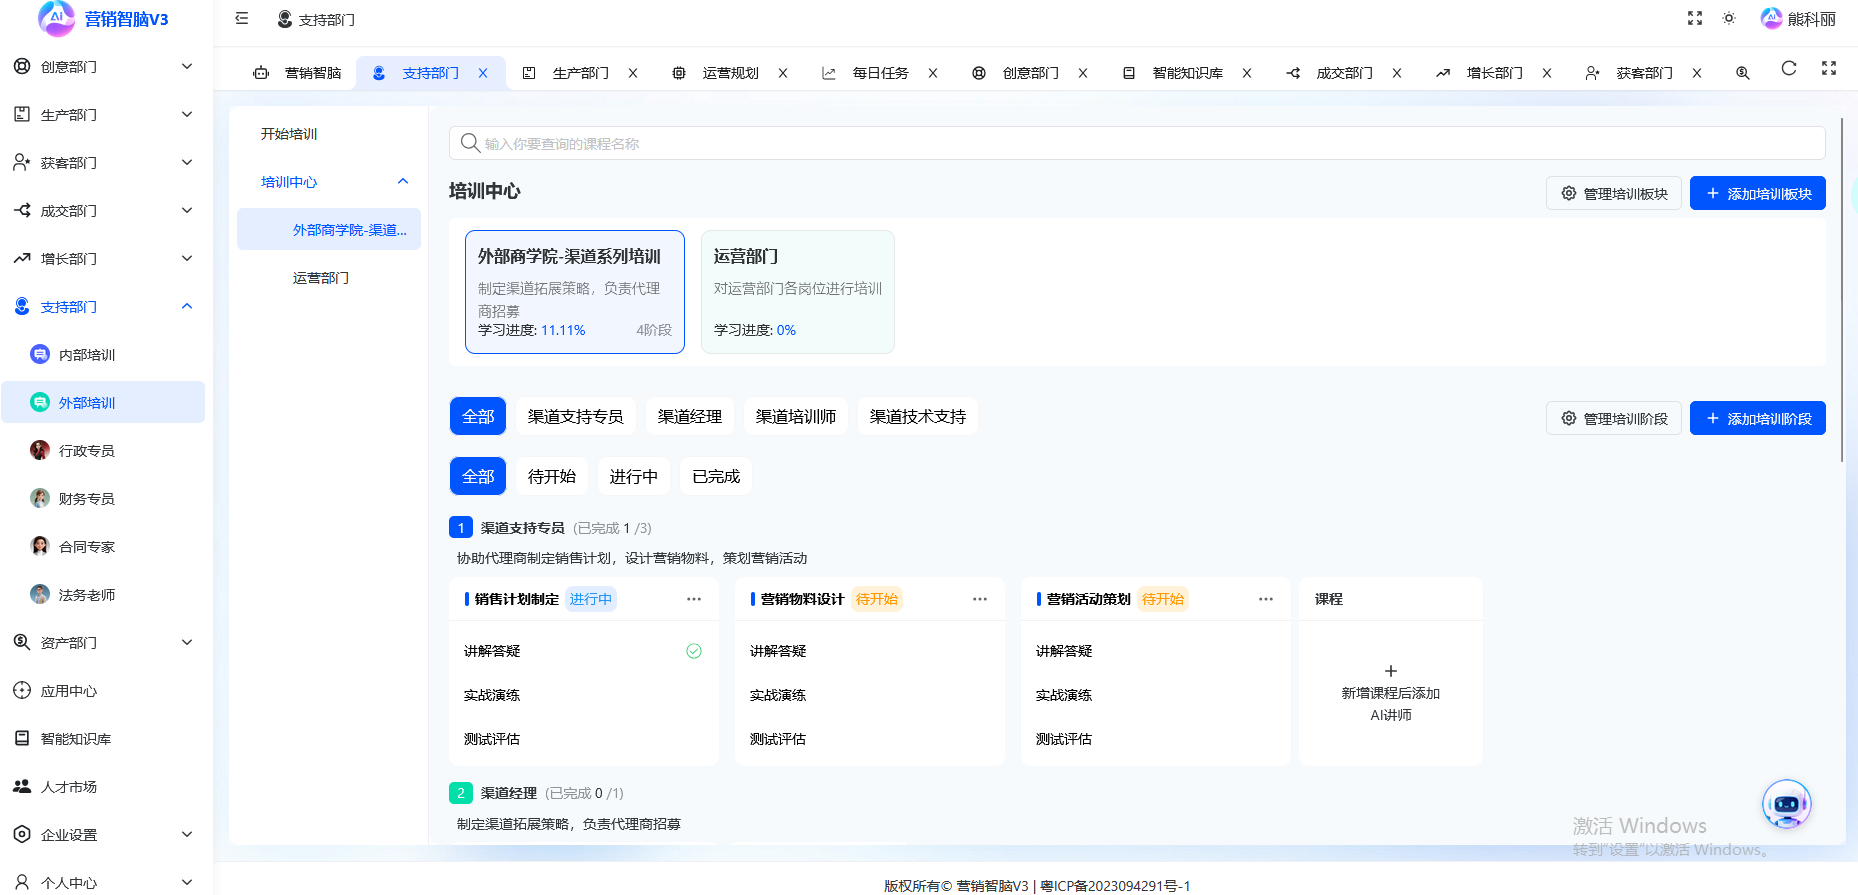Click 添加培训板块 button
The height and width of the screenshot is (895, 1858).
(1758, 193)
